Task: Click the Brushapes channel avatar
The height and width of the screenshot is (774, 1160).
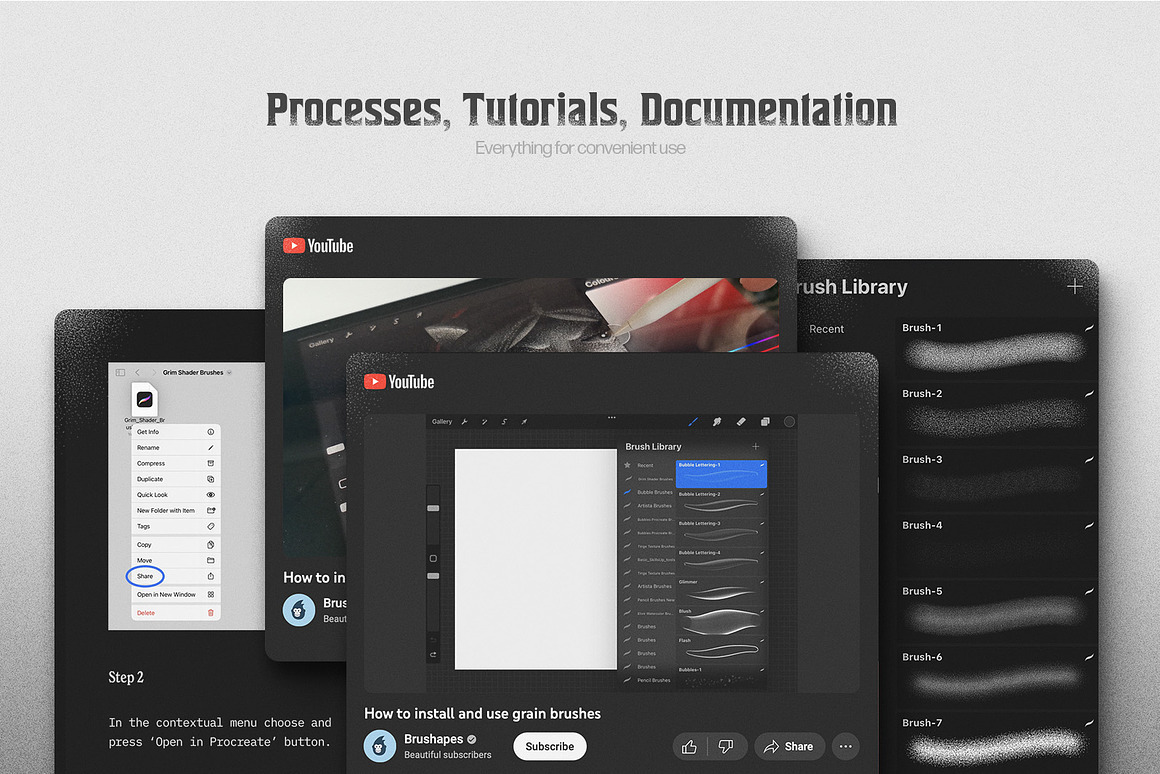Action: [x=380, y=746]
